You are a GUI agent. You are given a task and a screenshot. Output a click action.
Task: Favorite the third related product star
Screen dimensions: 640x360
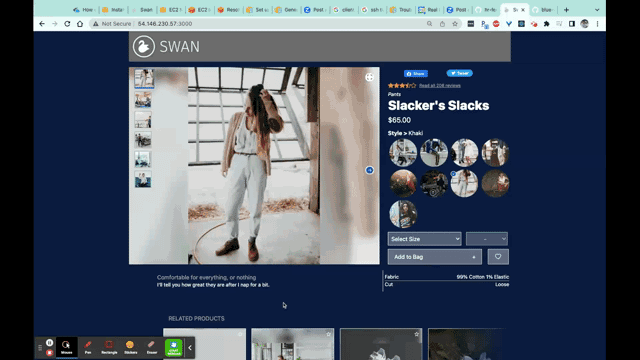416,334
